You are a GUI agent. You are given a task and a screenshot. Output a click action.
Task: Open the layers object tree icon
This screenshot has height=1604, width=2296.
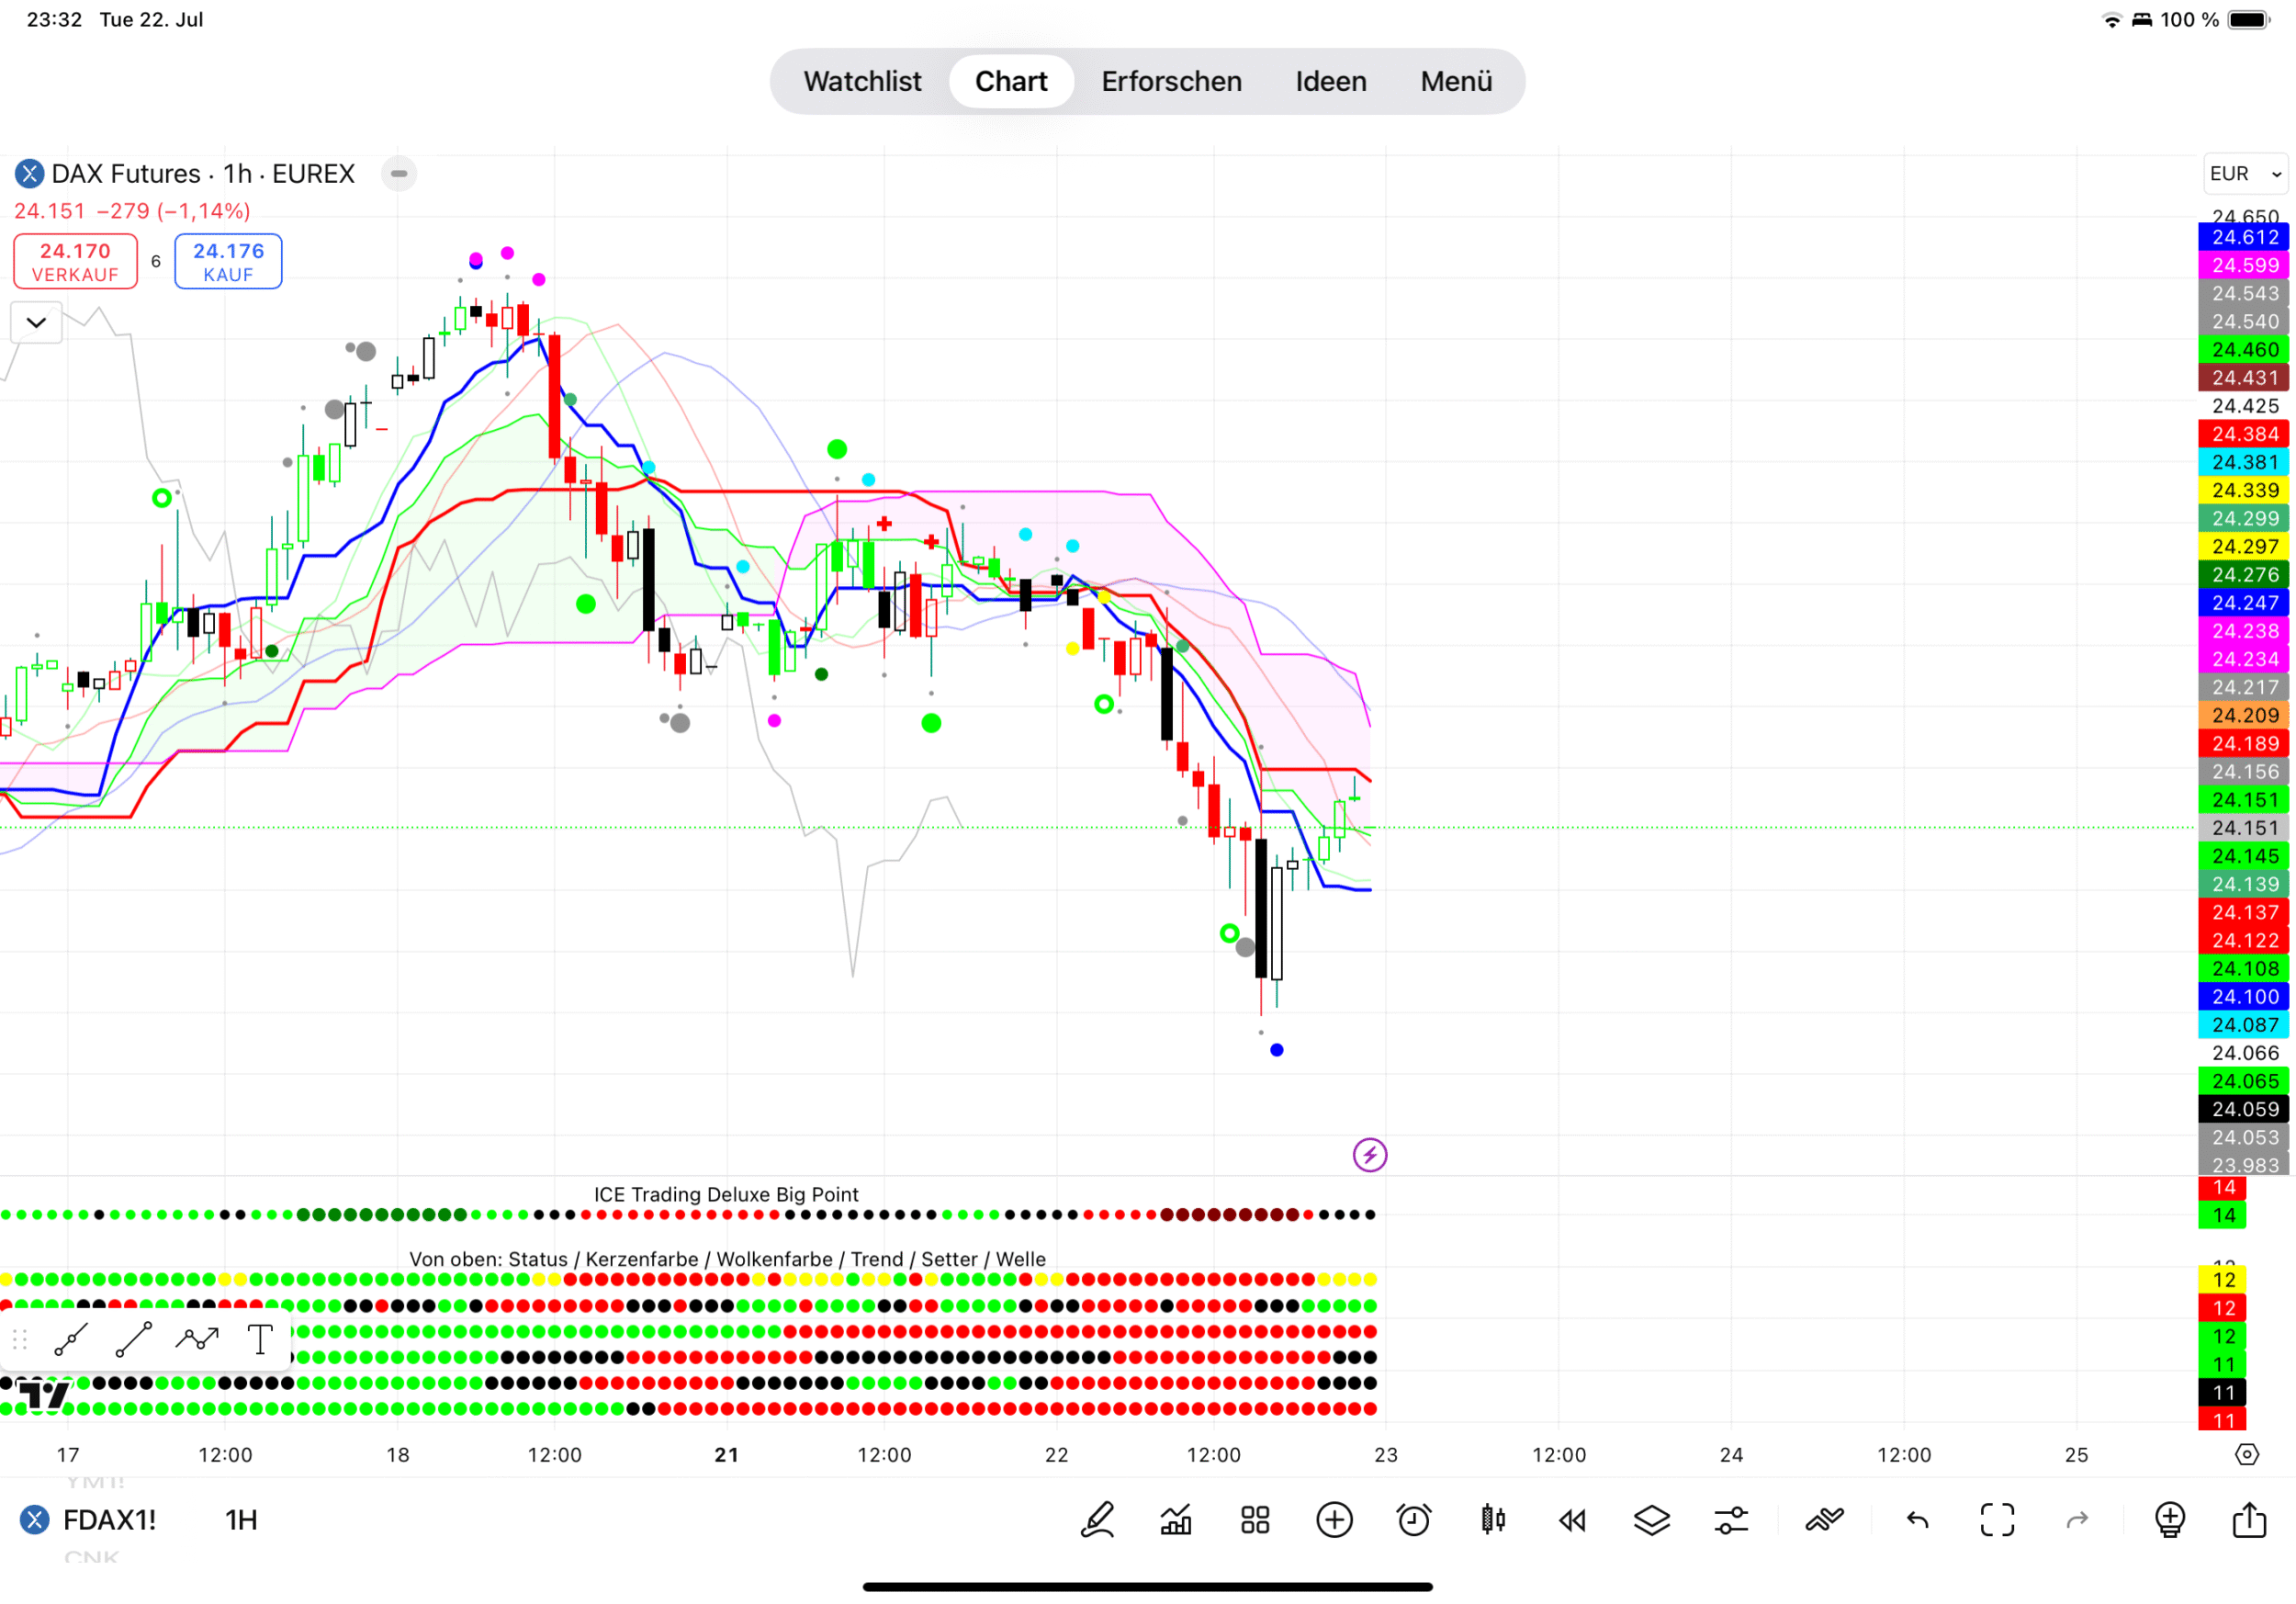[x=1652, y=1521]
